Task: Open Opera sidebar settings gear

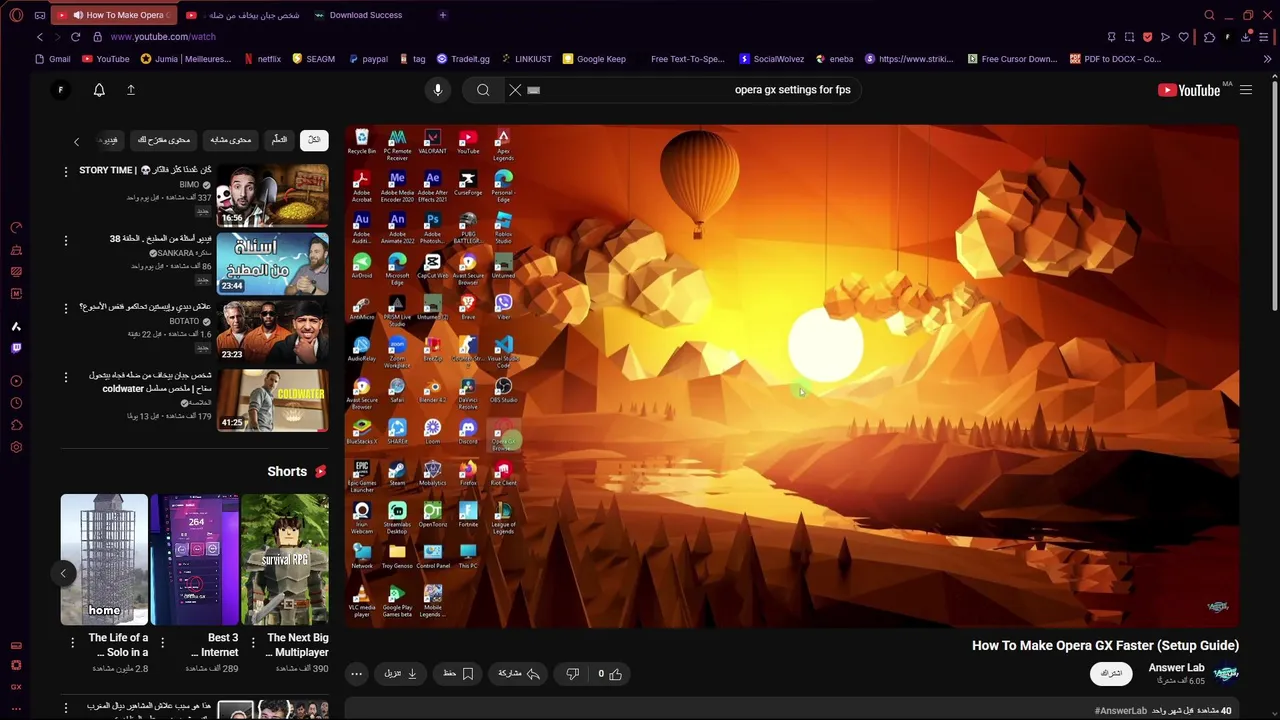Action: 16,447
